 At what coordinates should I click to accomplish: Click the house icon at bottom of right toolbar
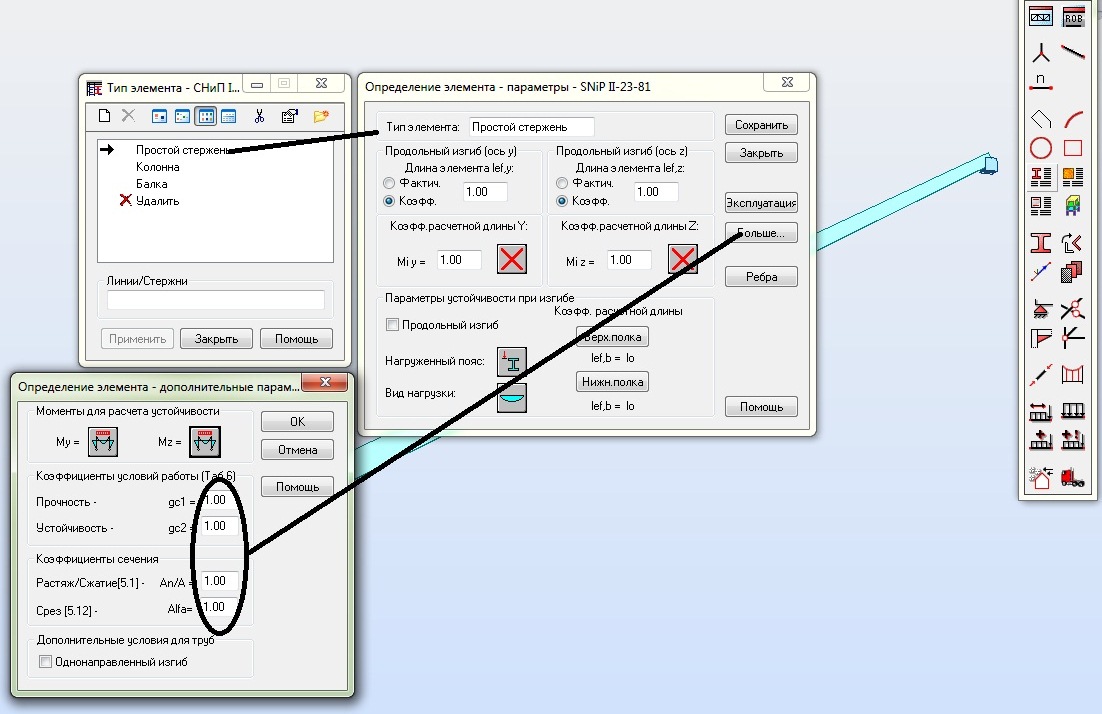[1041, 479]
